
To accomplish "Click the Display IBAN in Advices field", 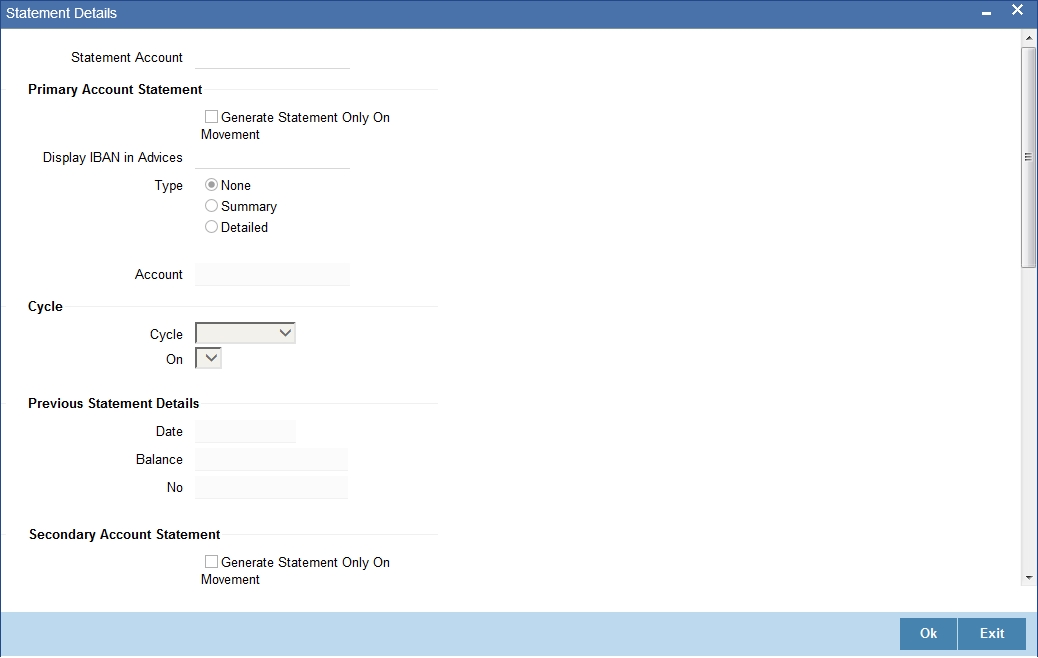I will (x=272, y=158).
